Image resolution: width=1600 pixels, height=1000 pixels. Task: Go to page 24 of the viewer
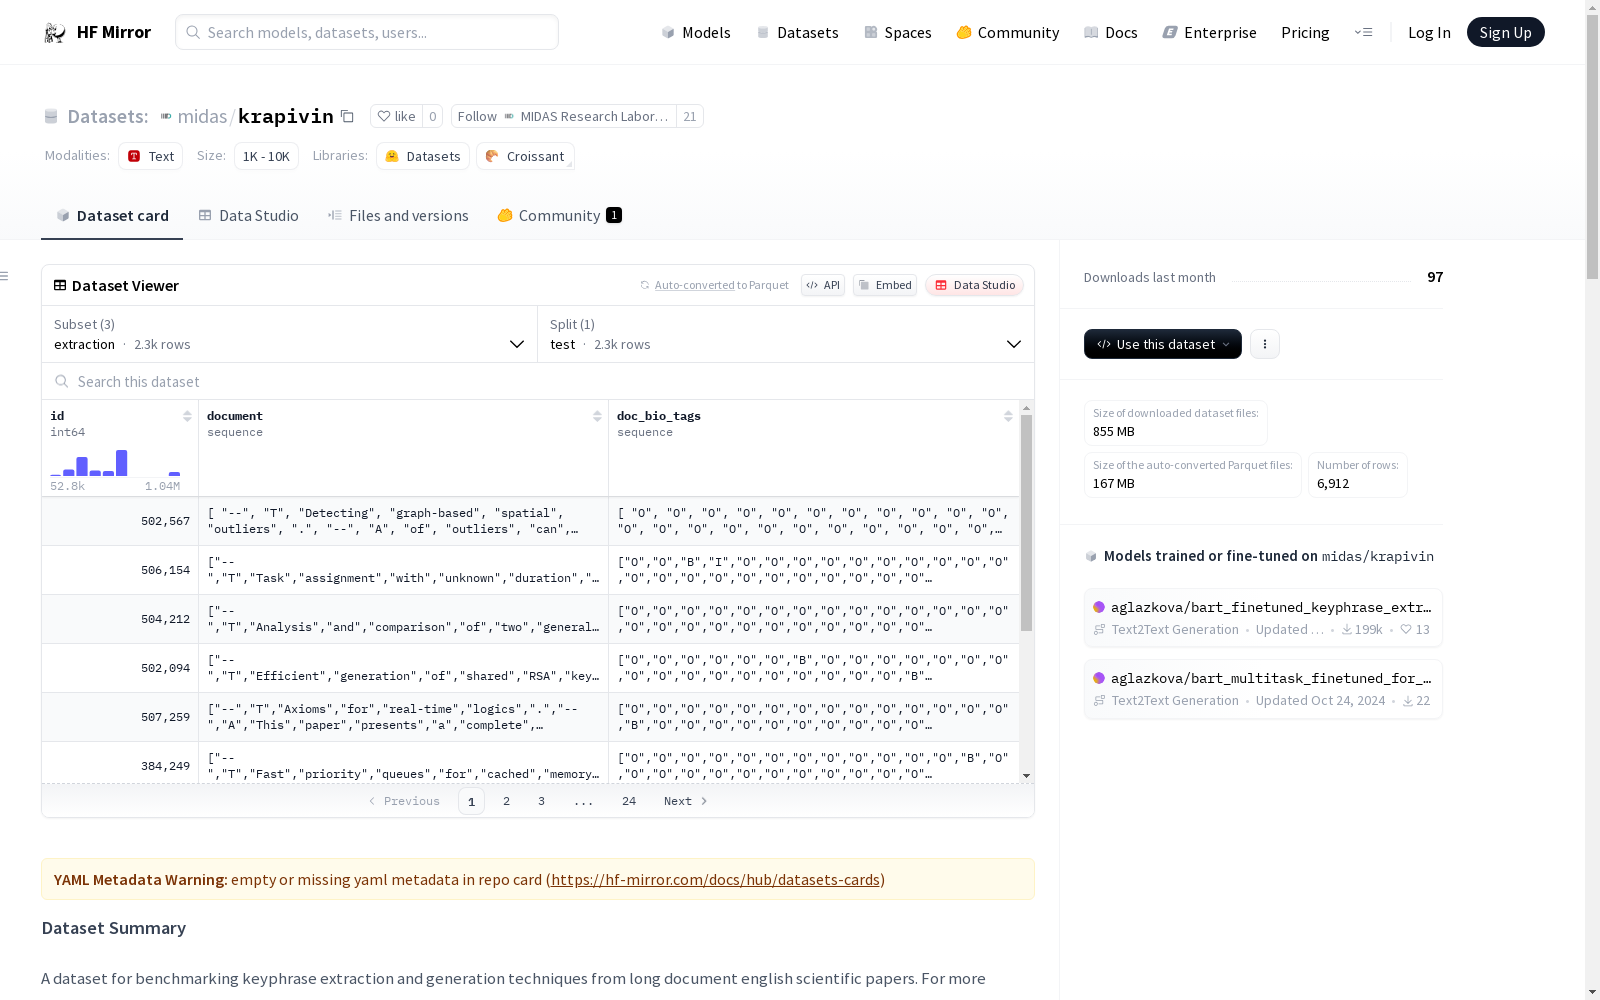(x=629, y=801)
